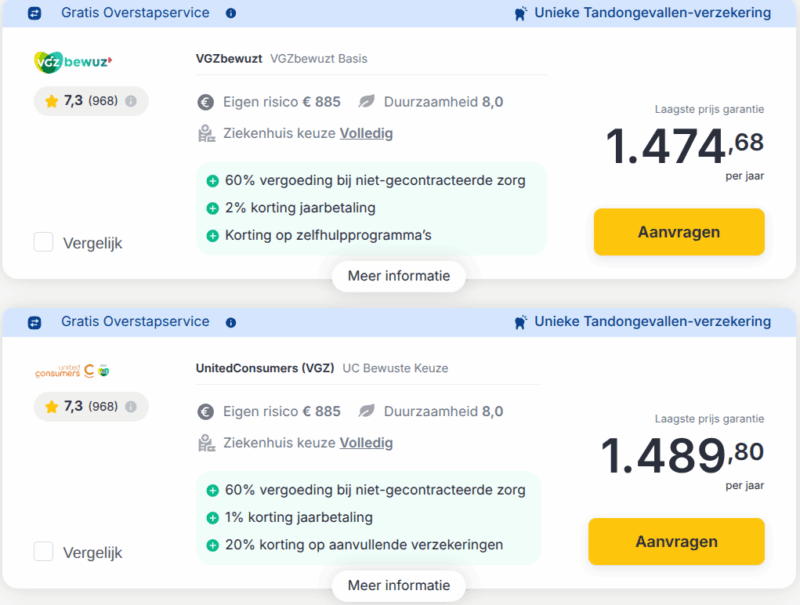Click info icon next to UnitedConsumers 7,3 rating
800x605 pixels.
[131, 407]
